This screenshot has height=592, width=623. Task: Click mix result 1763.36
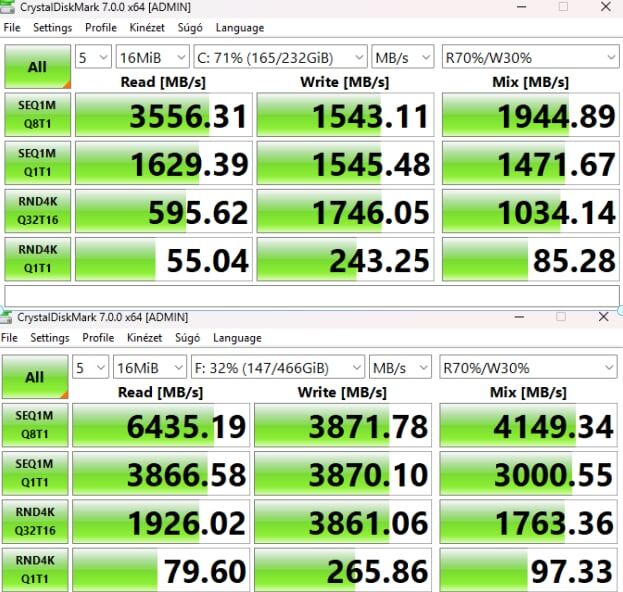tap(528, 521)
